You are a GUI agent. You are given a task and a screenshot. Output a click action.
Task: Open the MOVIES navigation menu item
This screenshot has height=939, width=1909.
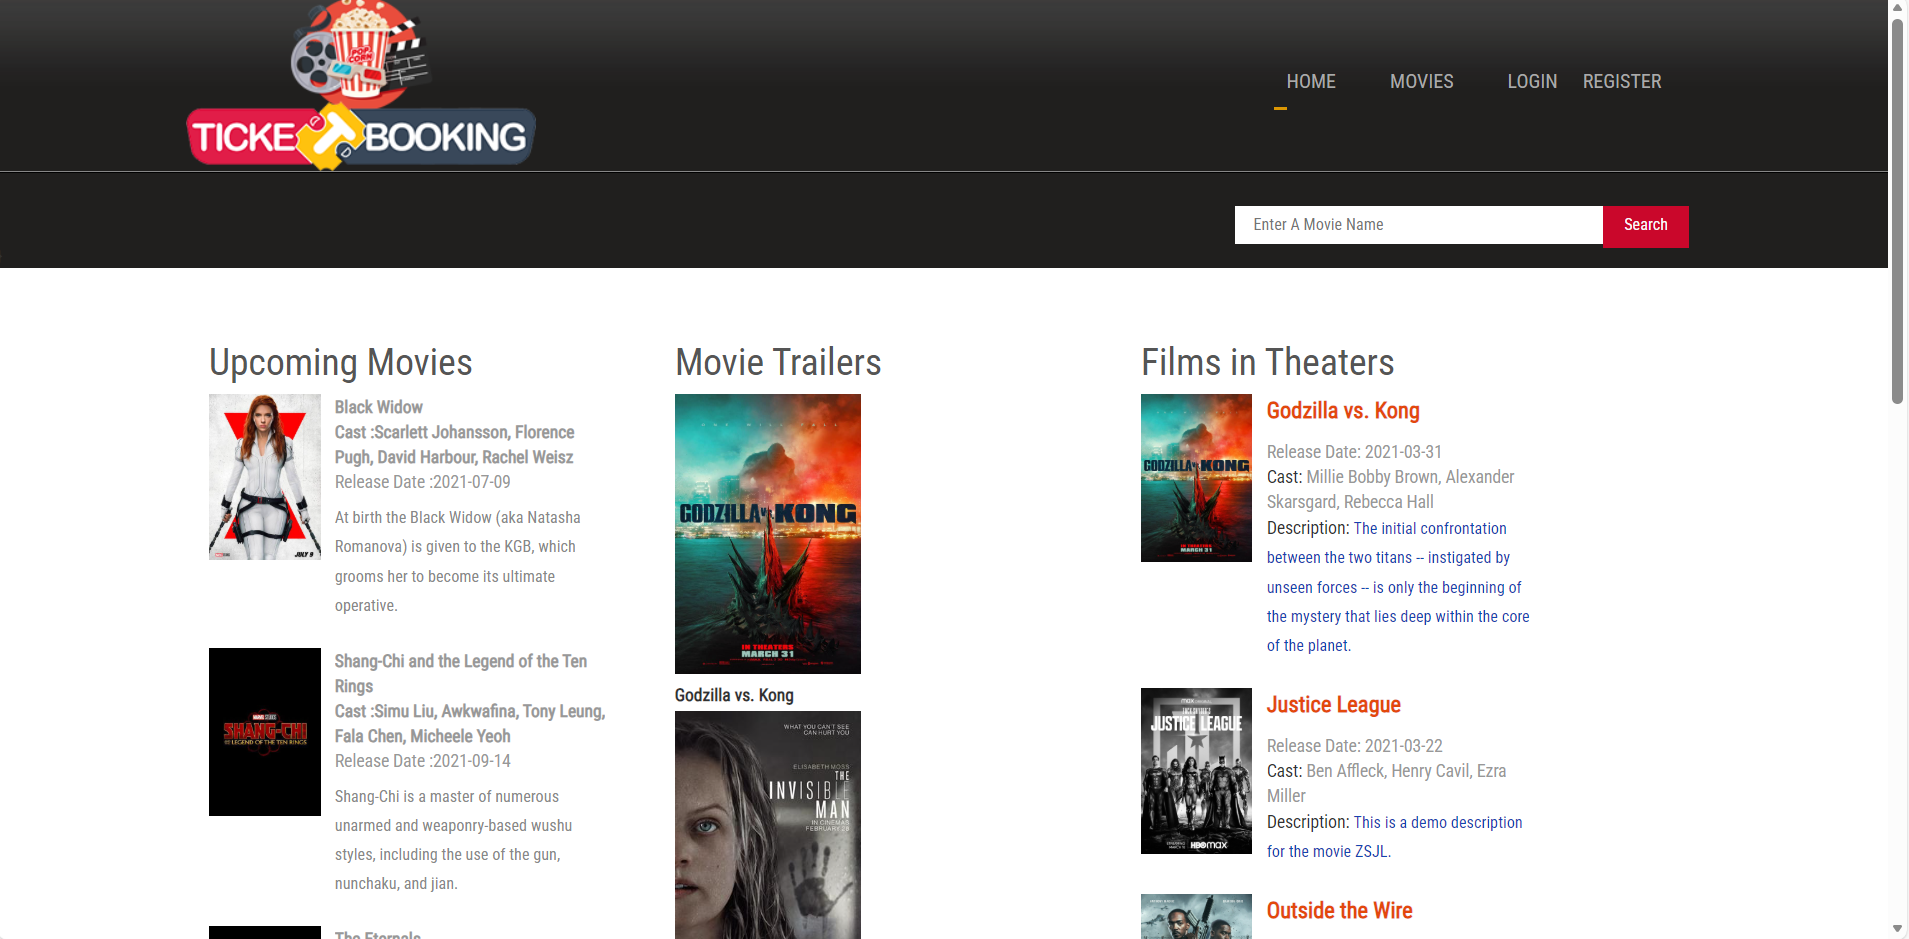[1421, 82]
